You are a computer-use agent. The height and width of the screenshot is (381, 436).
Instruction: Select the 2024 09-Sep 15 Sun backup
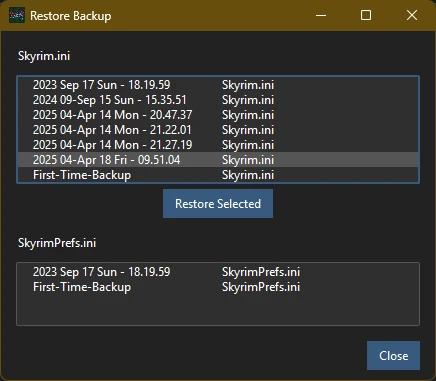(218, 100)
